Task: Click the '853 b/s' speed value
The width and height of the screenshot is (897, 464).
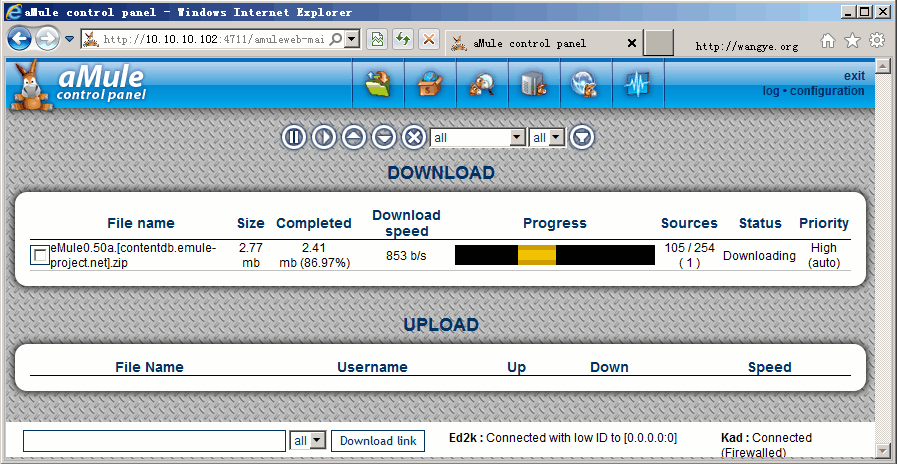Action: pyautogui.click(x=406, y=256)
